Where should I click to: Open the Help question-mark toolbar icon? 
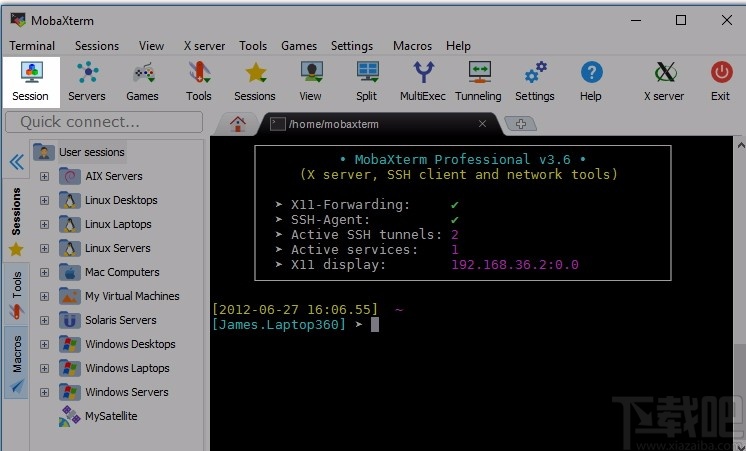591,82
